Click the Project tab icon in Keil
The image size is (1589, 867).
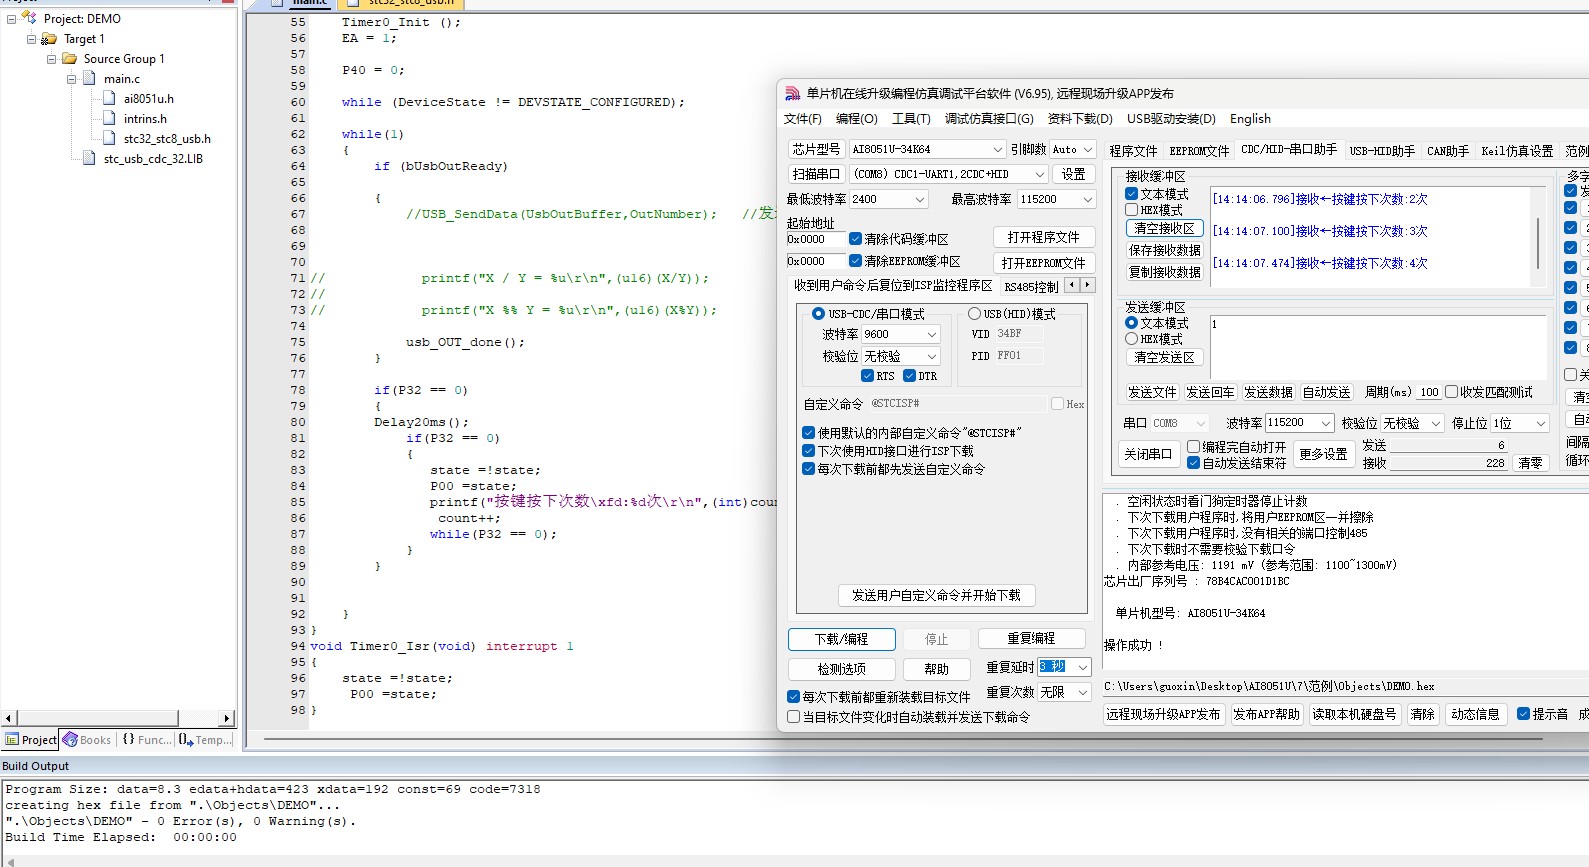coord(12,739)
